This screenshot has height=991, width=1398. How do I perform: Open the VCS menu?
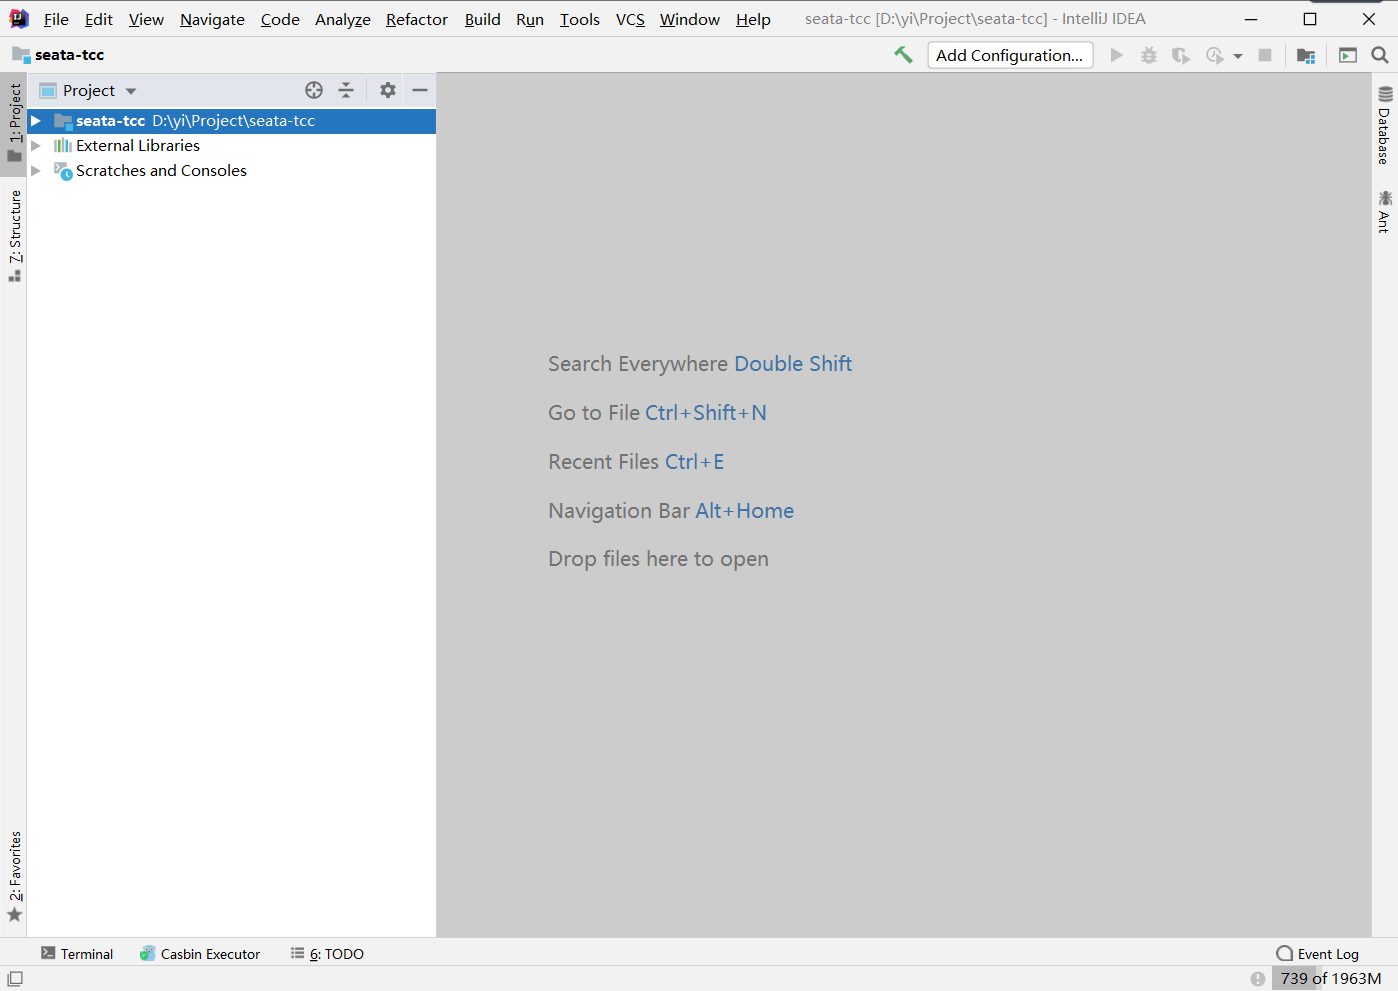630,19
